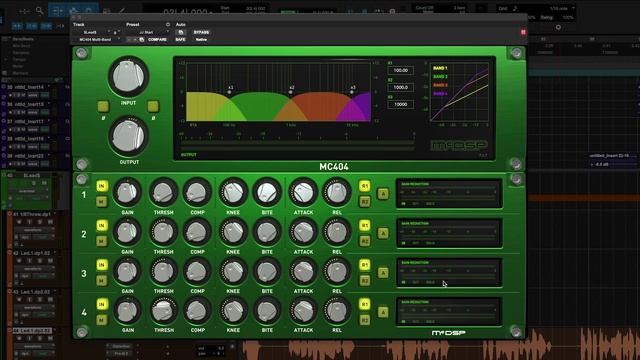Click the COMPARE button
The width and height of the screenshot is (640, 360).
[x=157, y=40]
